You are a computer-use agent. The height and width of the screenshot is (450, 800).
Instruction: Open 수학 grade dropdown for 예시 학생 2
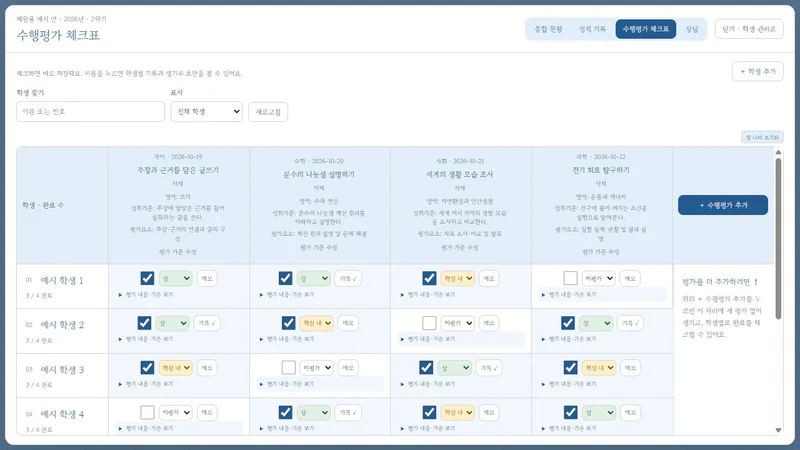[316, 323]
